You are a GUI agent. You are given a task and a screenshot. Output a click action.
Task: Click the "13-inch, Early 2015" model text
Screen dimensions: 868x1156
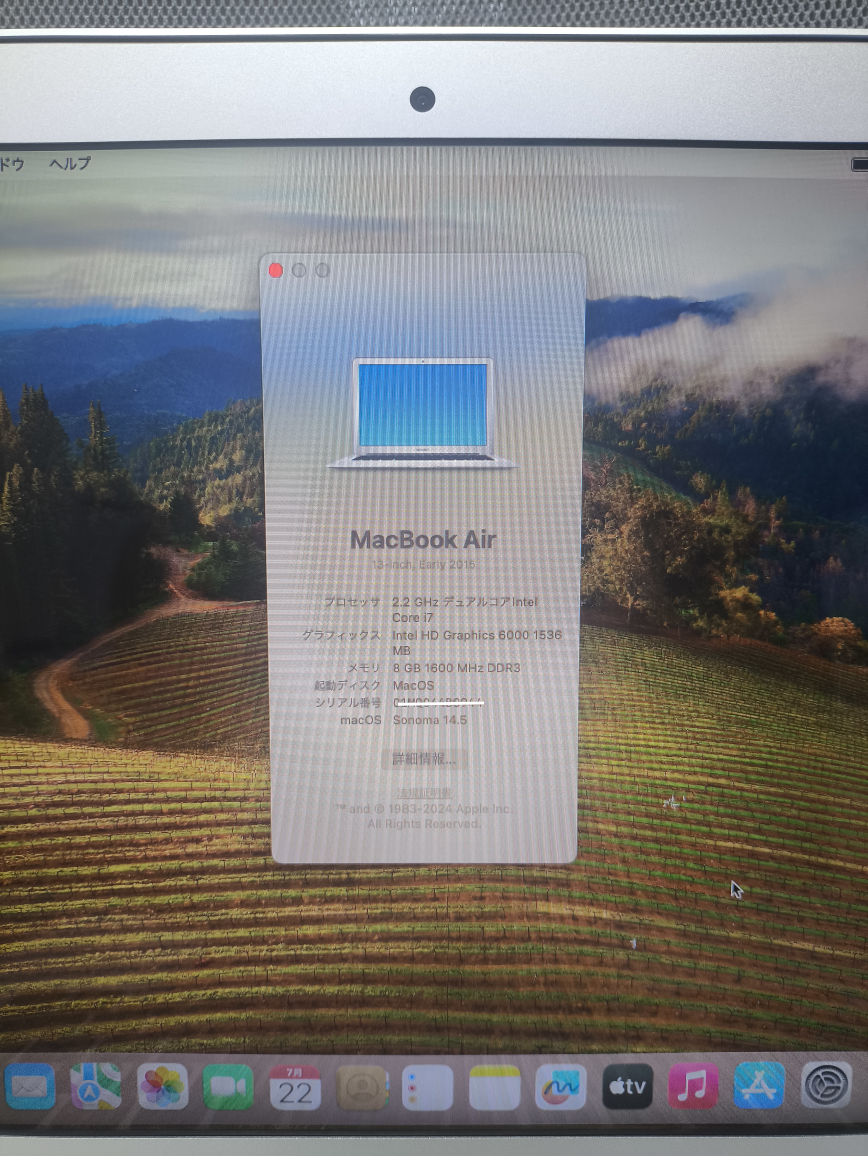[x=423, y=565]
